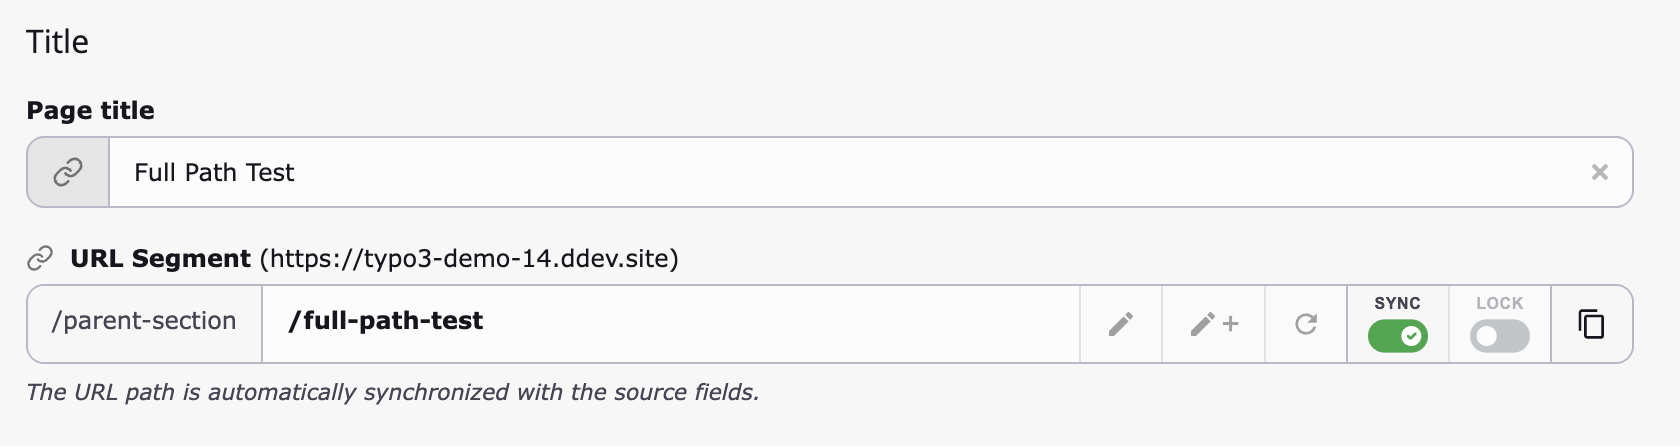Image resolution: width=1680 pixels, height=446 pixels.
Task: Click the https://typo3-demo-14.ddev.site base URL
Action: tap(469, 259)
